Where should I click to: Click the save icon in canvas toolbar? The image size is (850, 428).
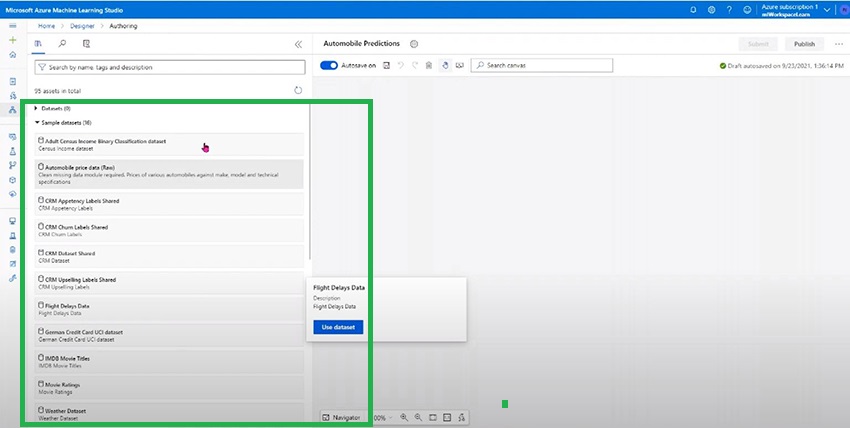pyautogui.click(x=387, y=66)
